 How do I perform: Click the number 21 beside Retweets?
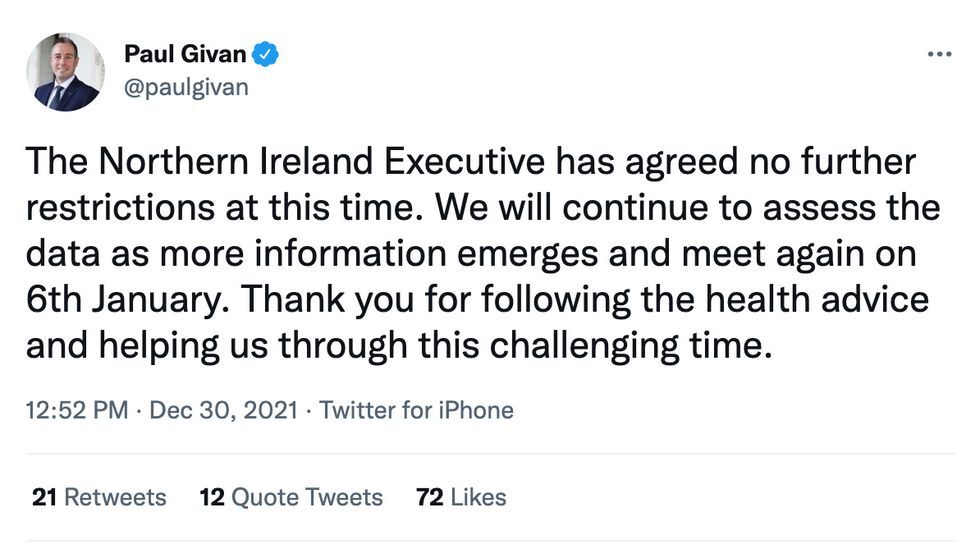(43, 497)
